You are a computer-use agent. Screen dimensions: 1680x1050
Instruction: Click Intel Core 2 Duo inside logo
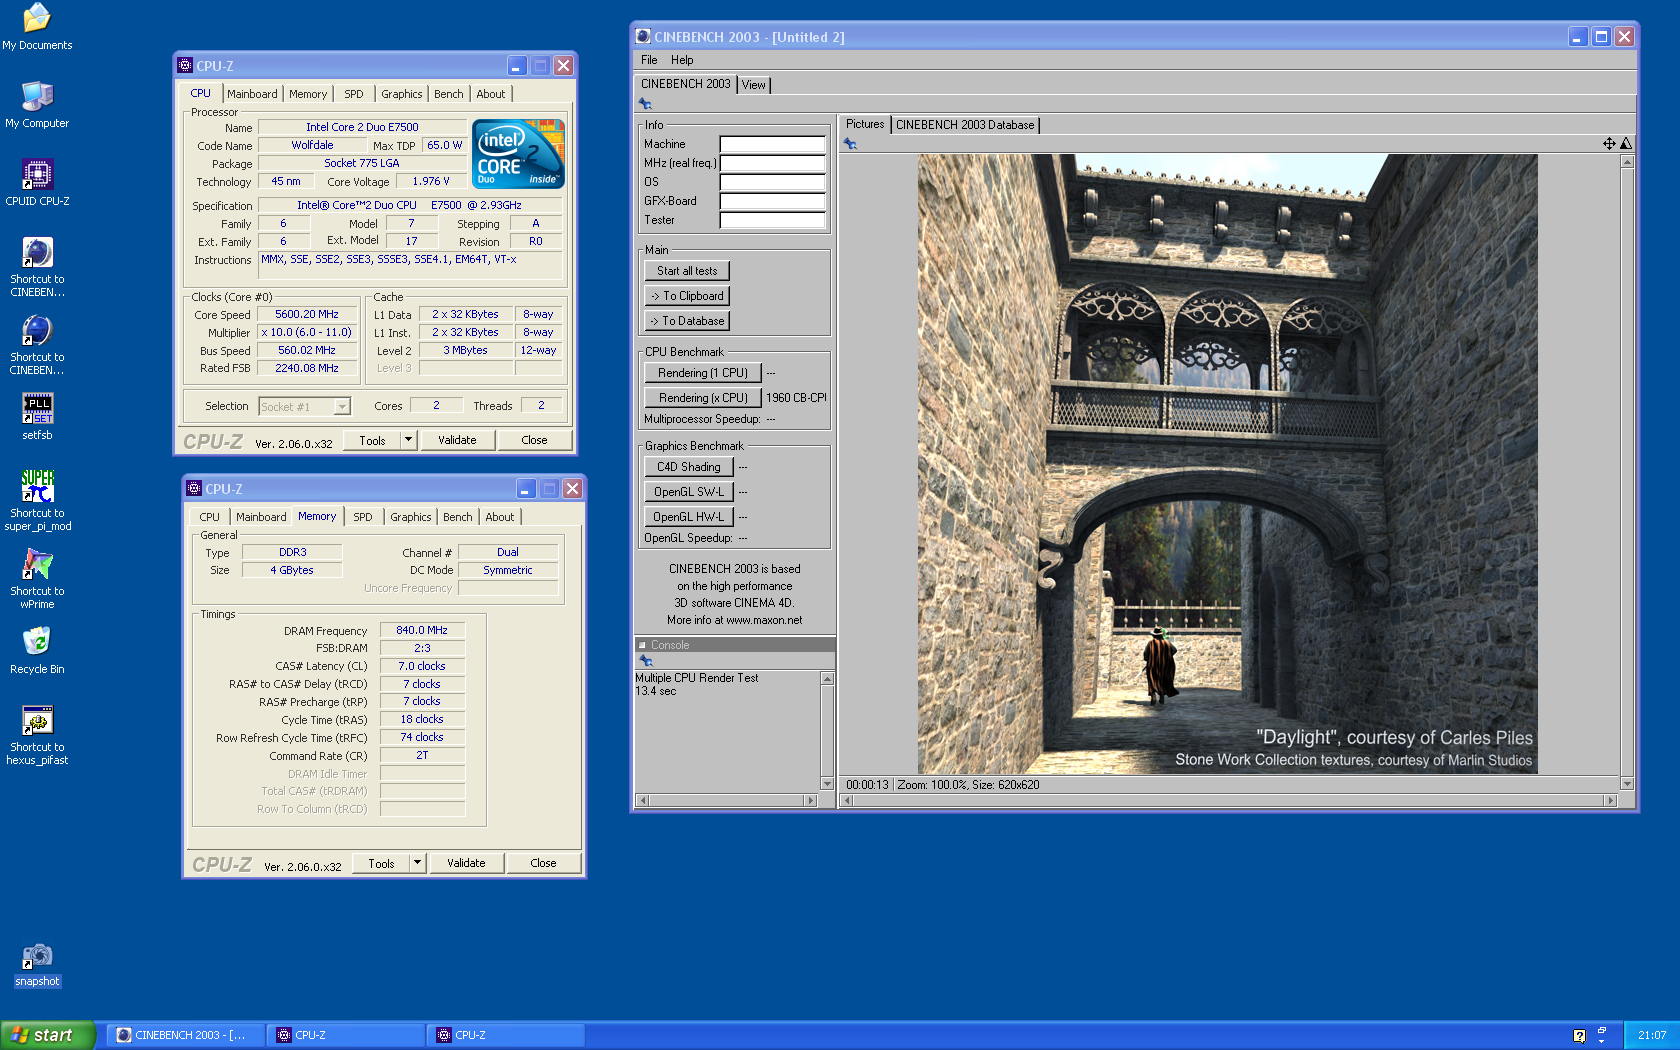[518, 154]
